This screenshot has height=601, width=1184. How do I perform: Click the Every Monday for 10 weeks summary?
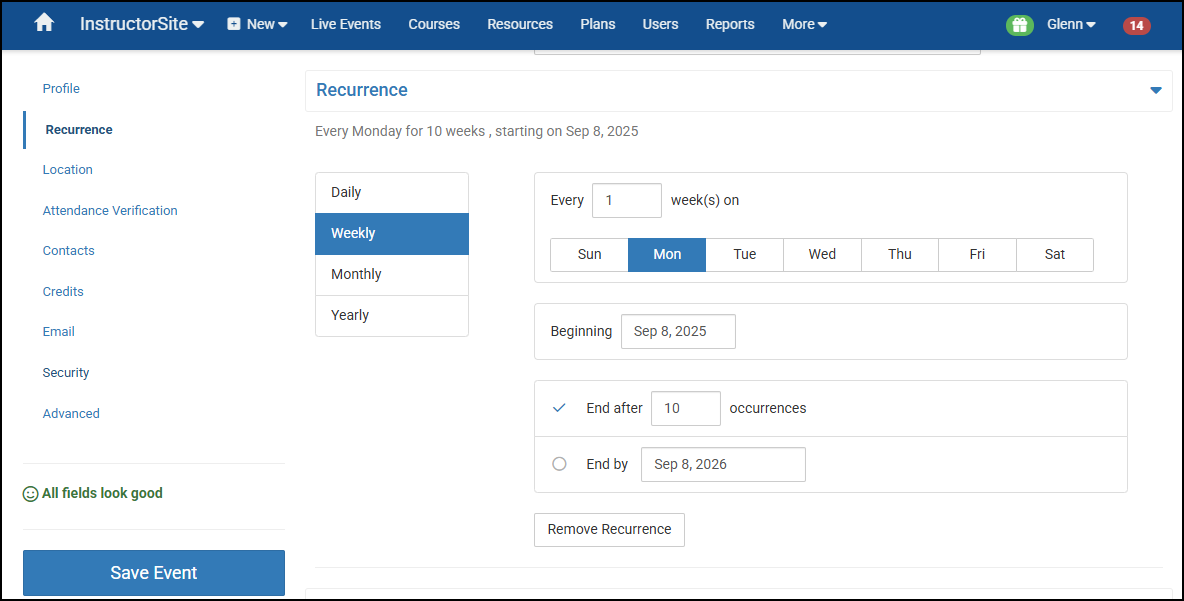[x=476, y=131]
